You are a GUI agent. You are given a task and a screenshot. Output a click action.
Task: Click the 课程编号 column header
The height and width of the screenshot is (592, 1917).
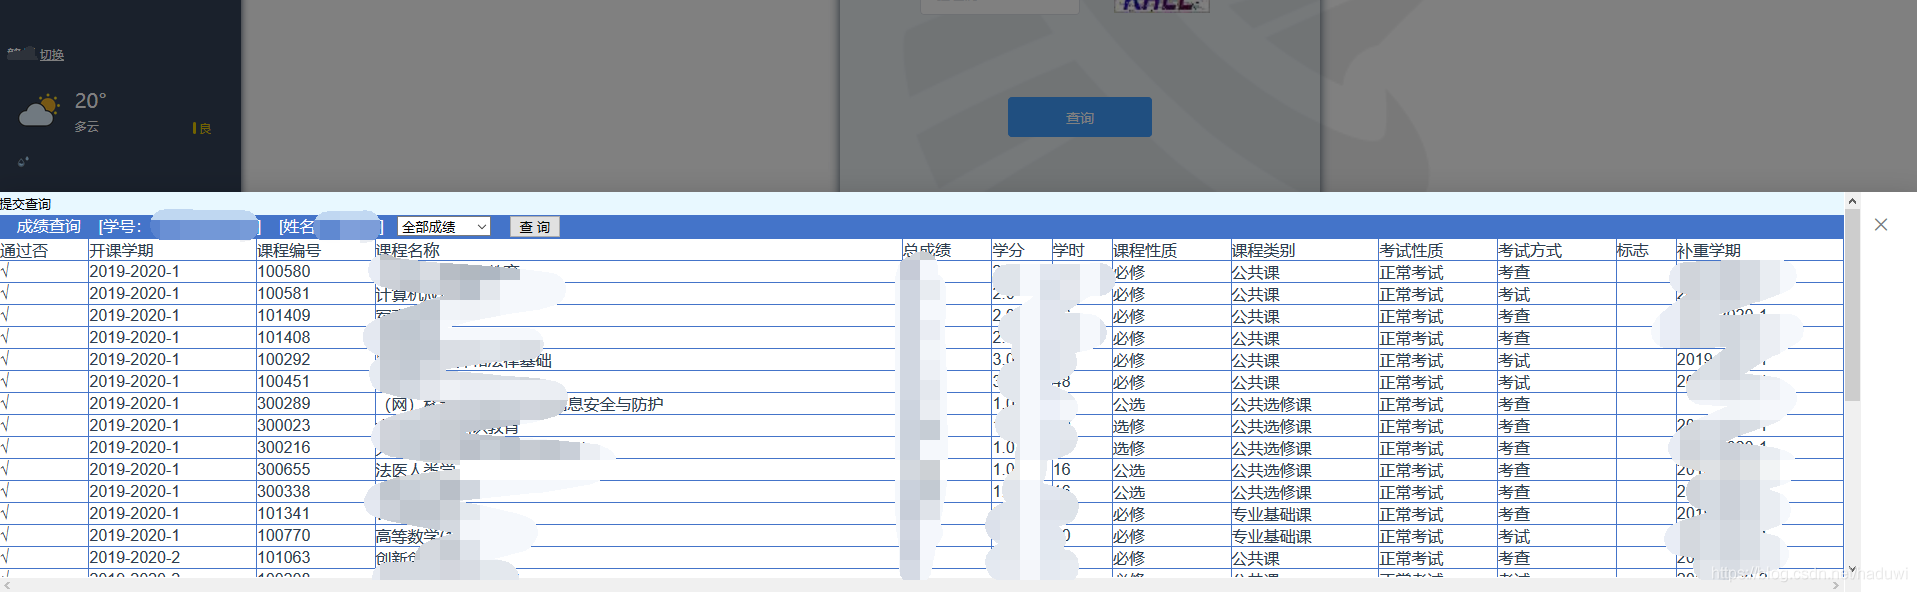point(289,251)
